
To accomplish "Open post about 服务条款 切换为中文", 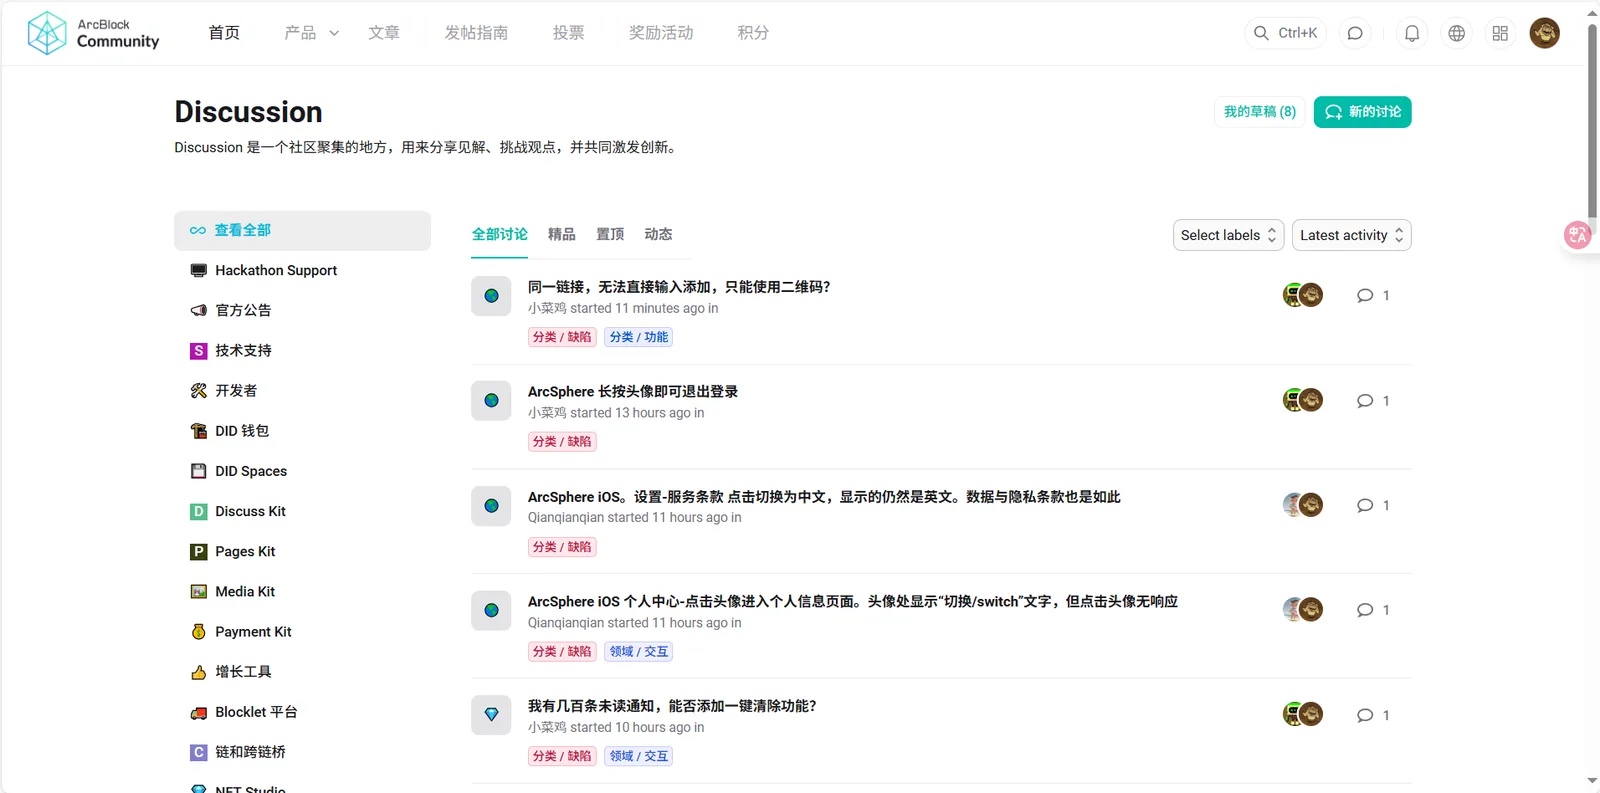I will point(824,497).
